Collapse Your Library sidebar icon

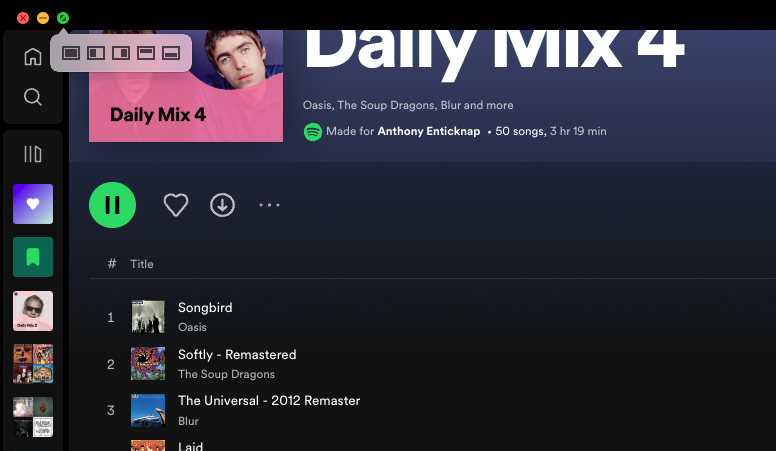click(x=33, y=154)
